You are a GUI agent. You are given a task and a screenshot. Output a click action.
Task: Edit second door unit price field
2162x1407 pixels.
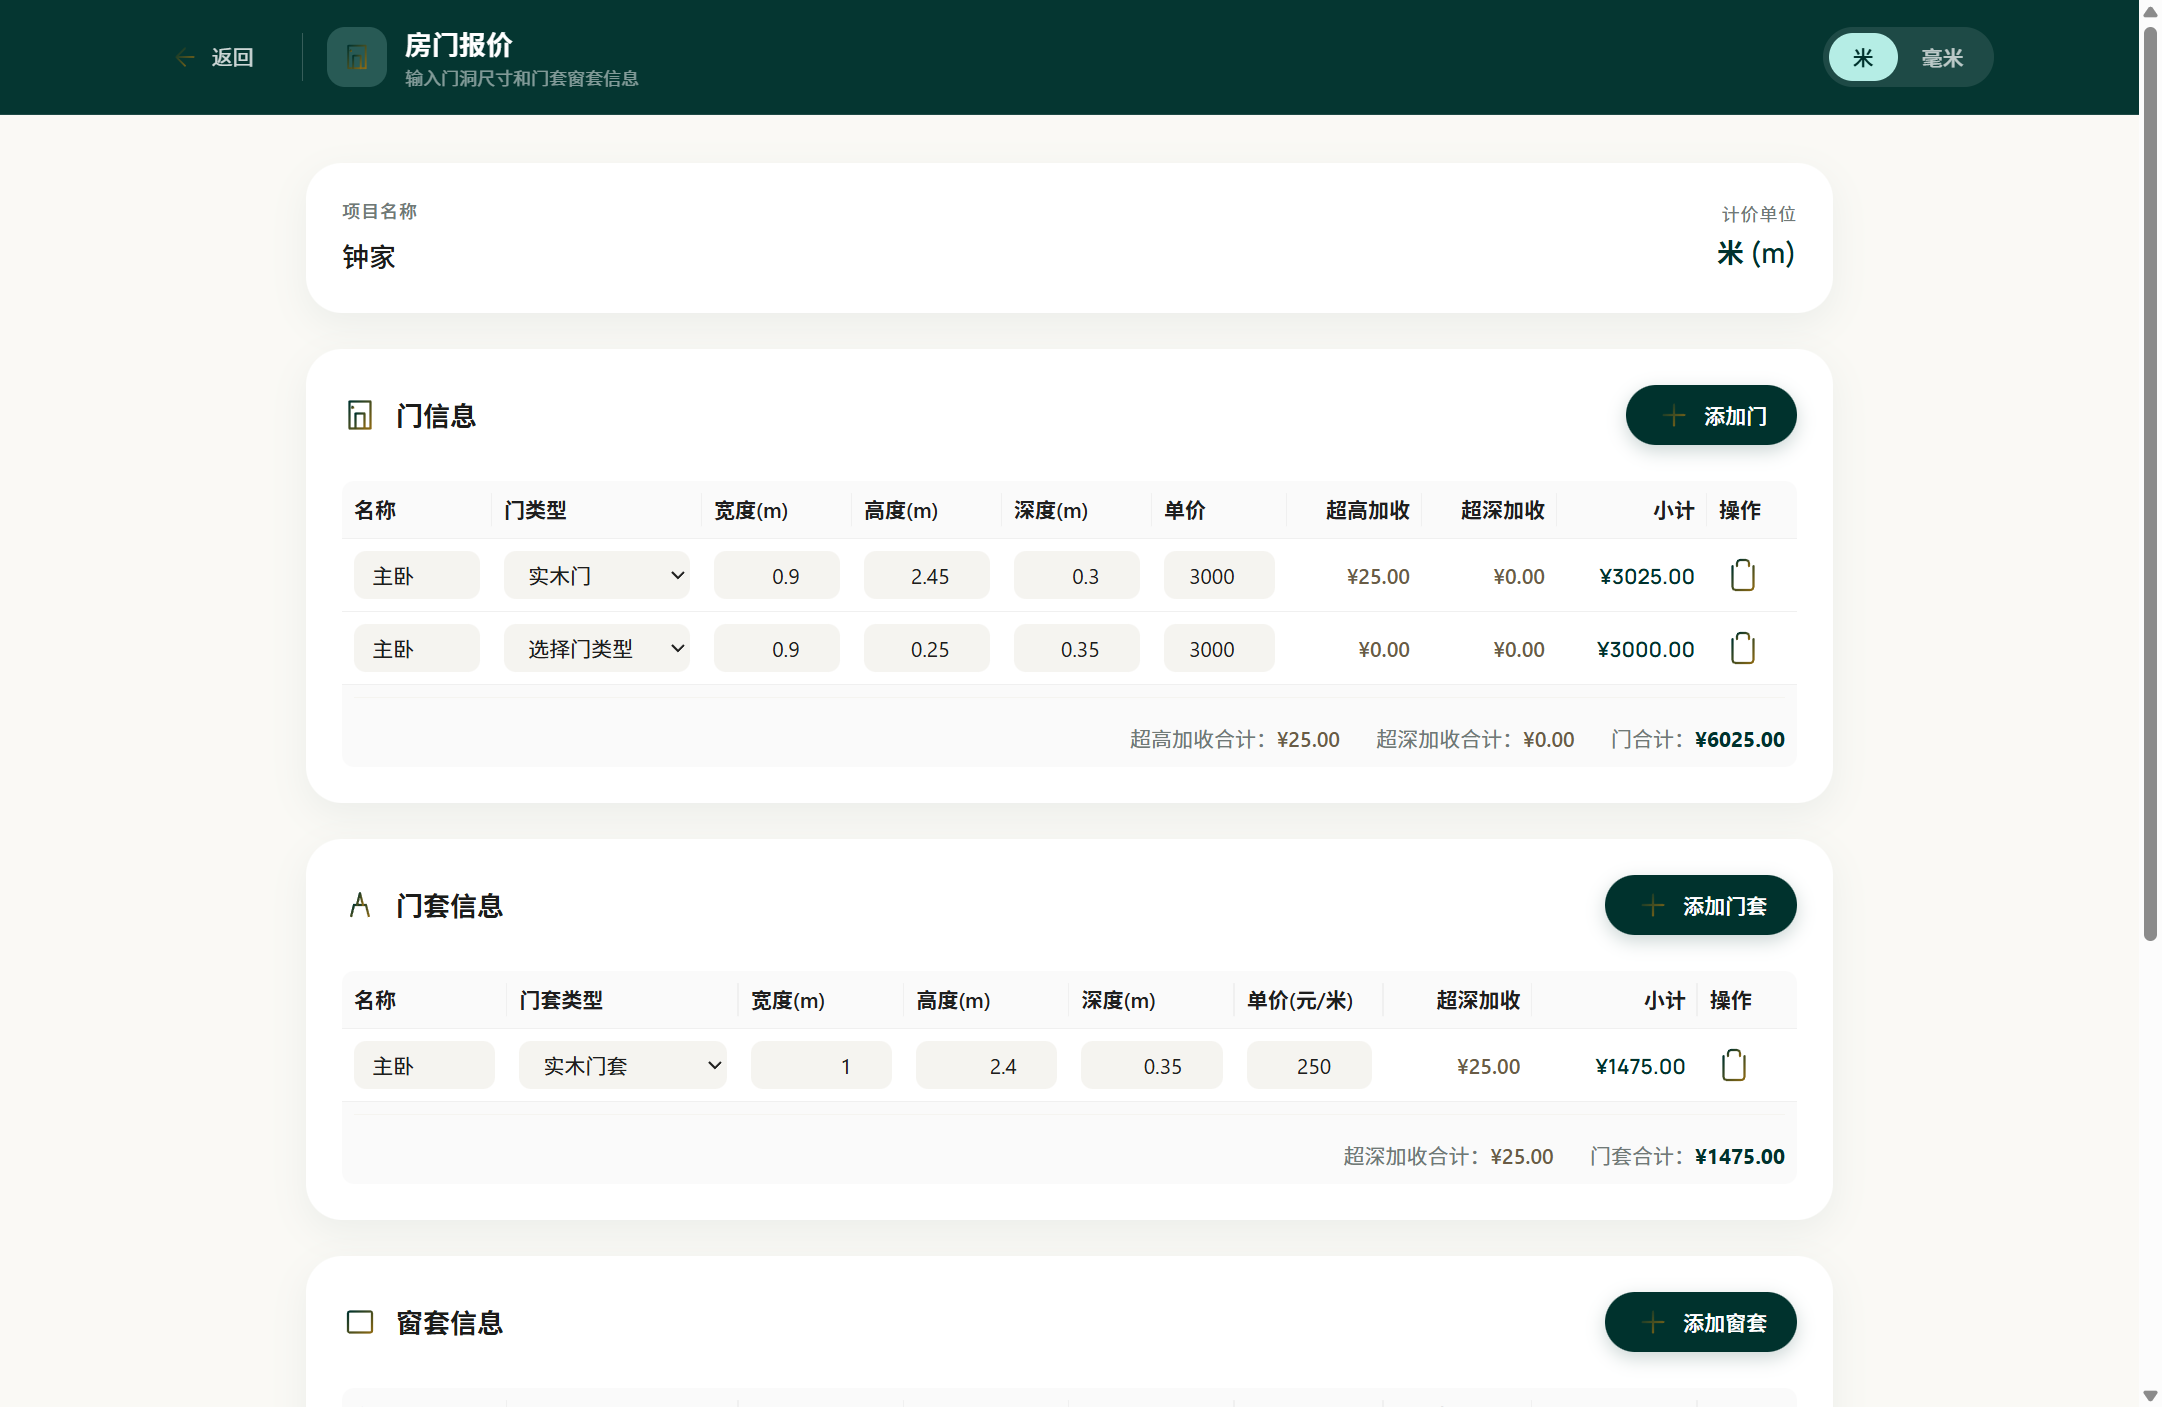(x=1219, y=648)
